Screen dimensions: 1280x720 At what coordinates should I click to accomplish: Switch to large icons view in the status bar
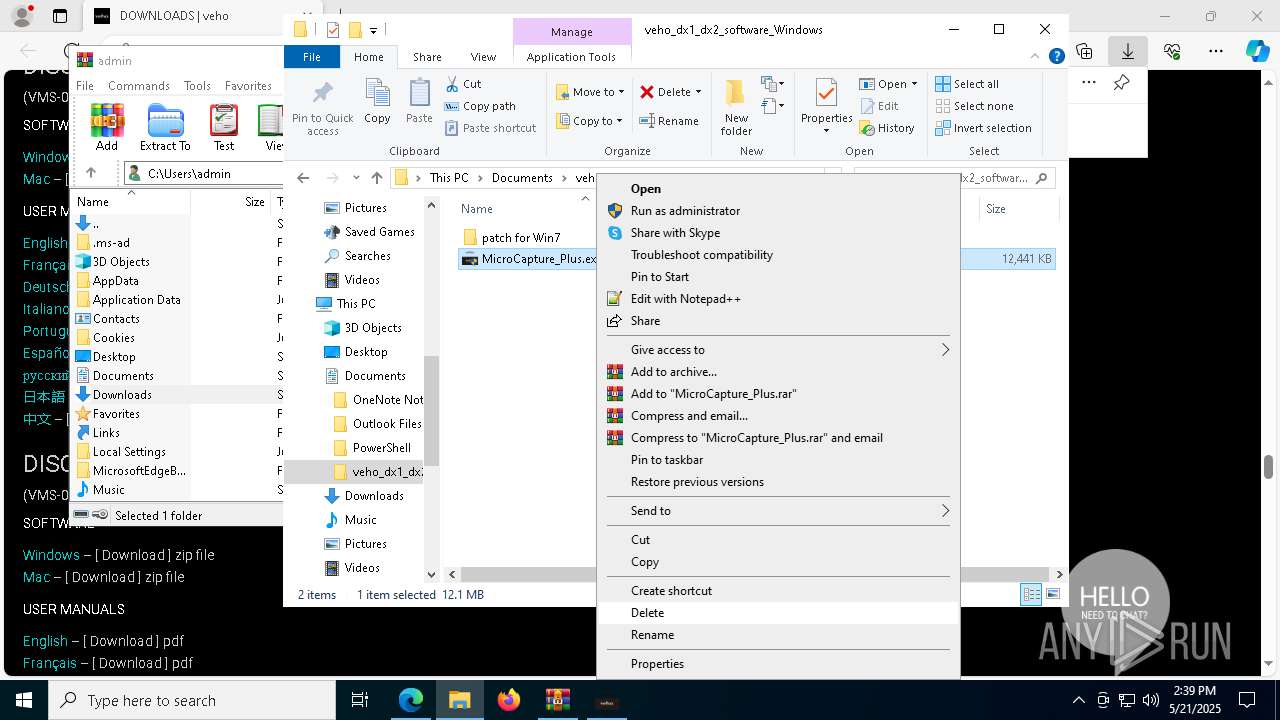coord(1053,595)
